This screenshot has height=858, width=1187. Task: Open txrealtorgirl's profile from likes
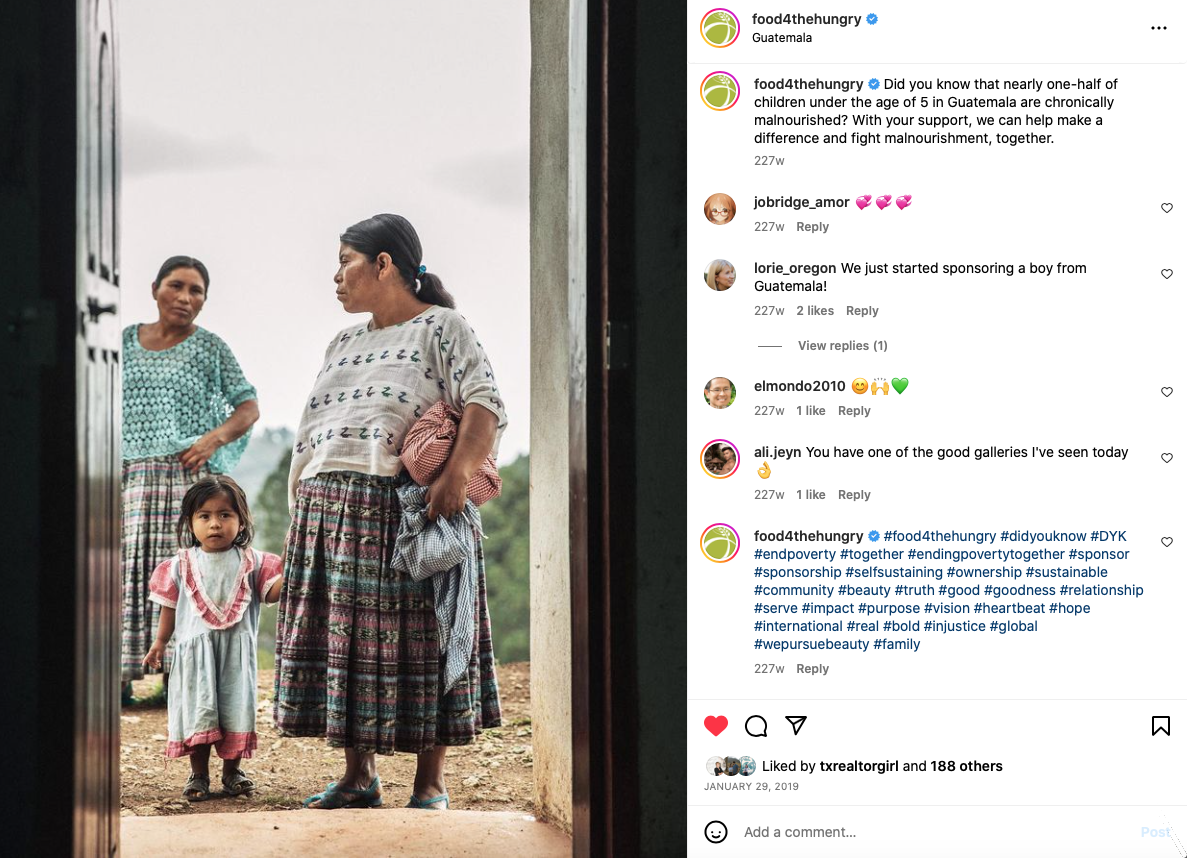coord(858,766)
